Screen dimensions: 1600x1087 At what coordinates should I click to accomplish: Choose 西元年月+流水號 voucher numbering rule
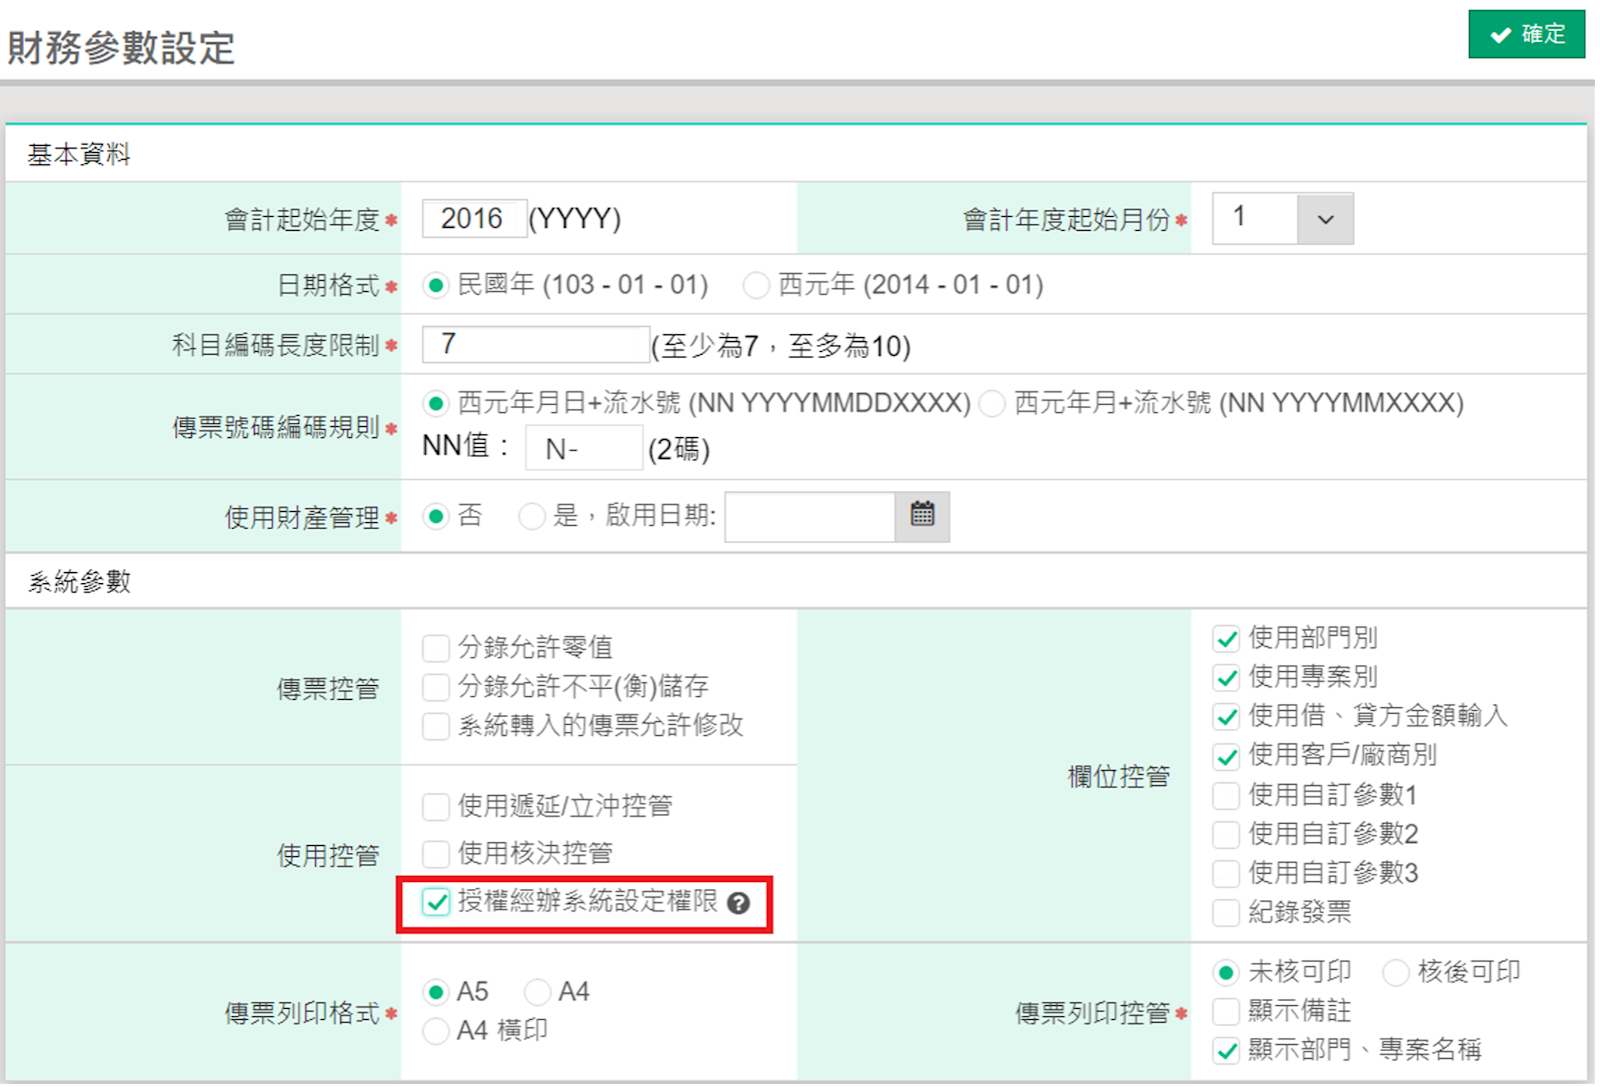point(992,404)
